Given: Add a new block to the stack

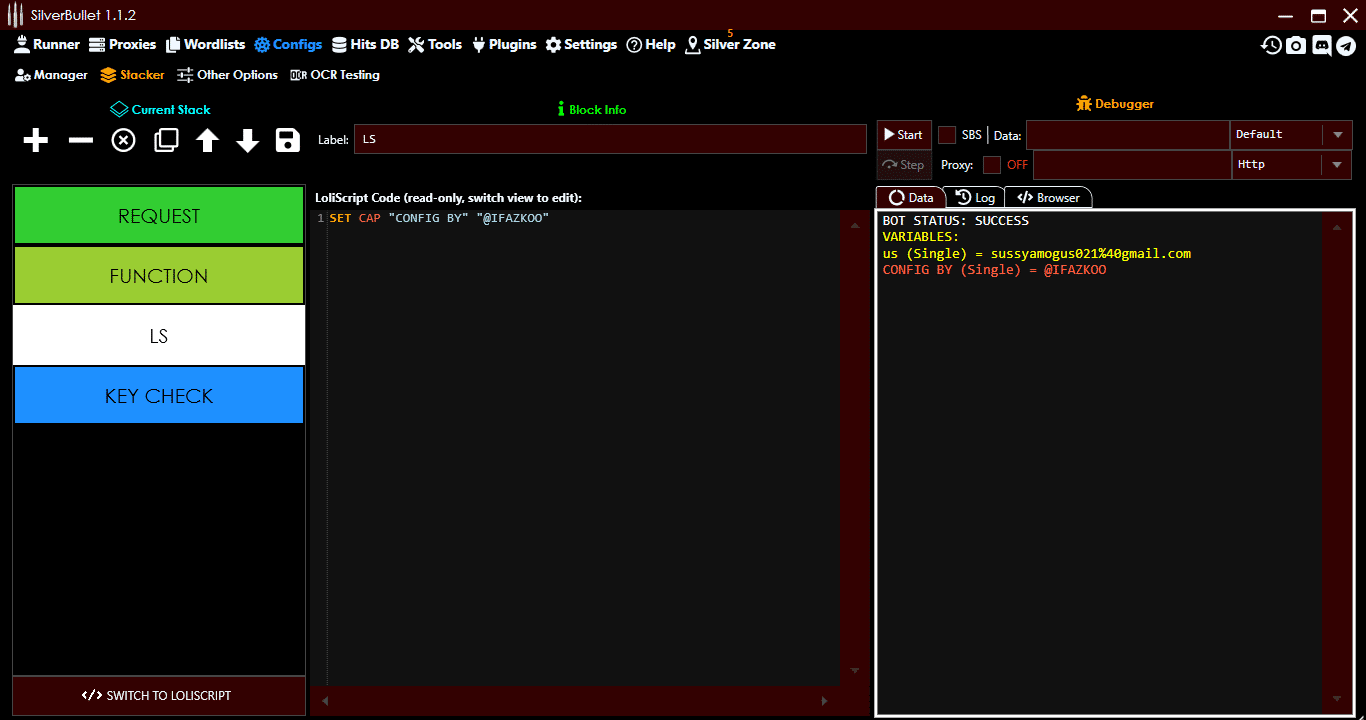Looking at the screenshot, I should point(35,140).
